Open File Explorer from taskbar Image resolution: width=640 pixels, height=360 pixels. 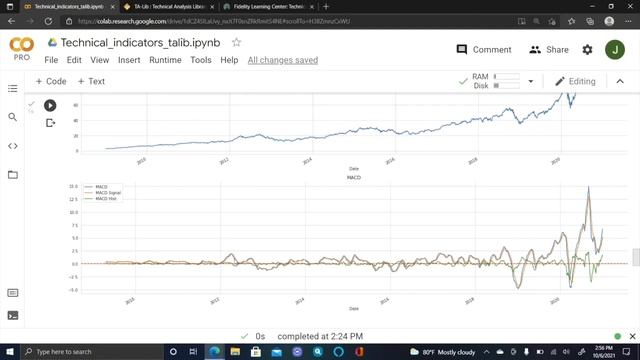click(235, 351)
